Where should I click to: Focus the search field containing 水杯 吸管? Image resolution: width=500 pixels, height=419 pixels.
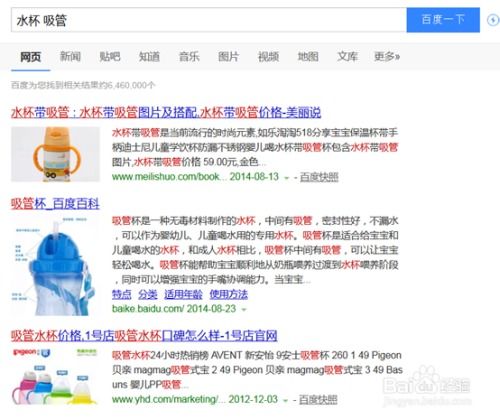(x=209, y=20)
